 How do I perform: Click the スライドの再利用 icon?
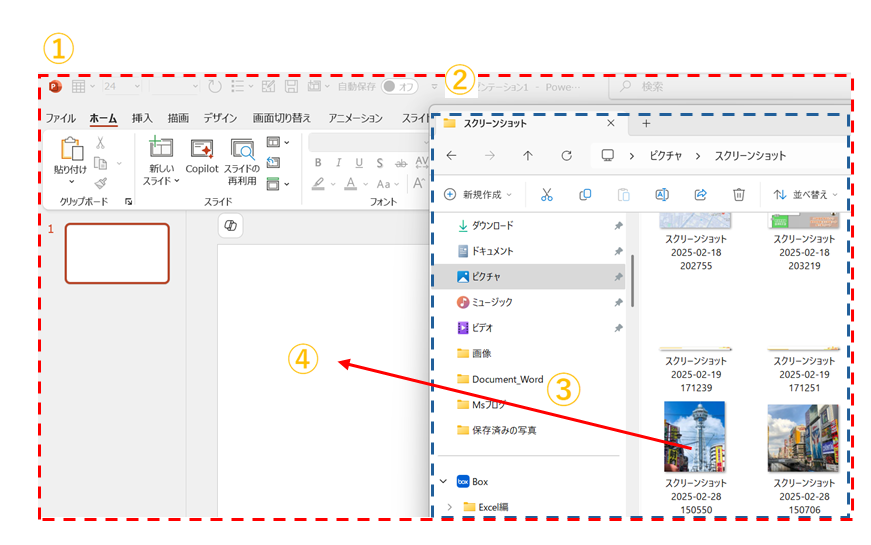point(242,150)
